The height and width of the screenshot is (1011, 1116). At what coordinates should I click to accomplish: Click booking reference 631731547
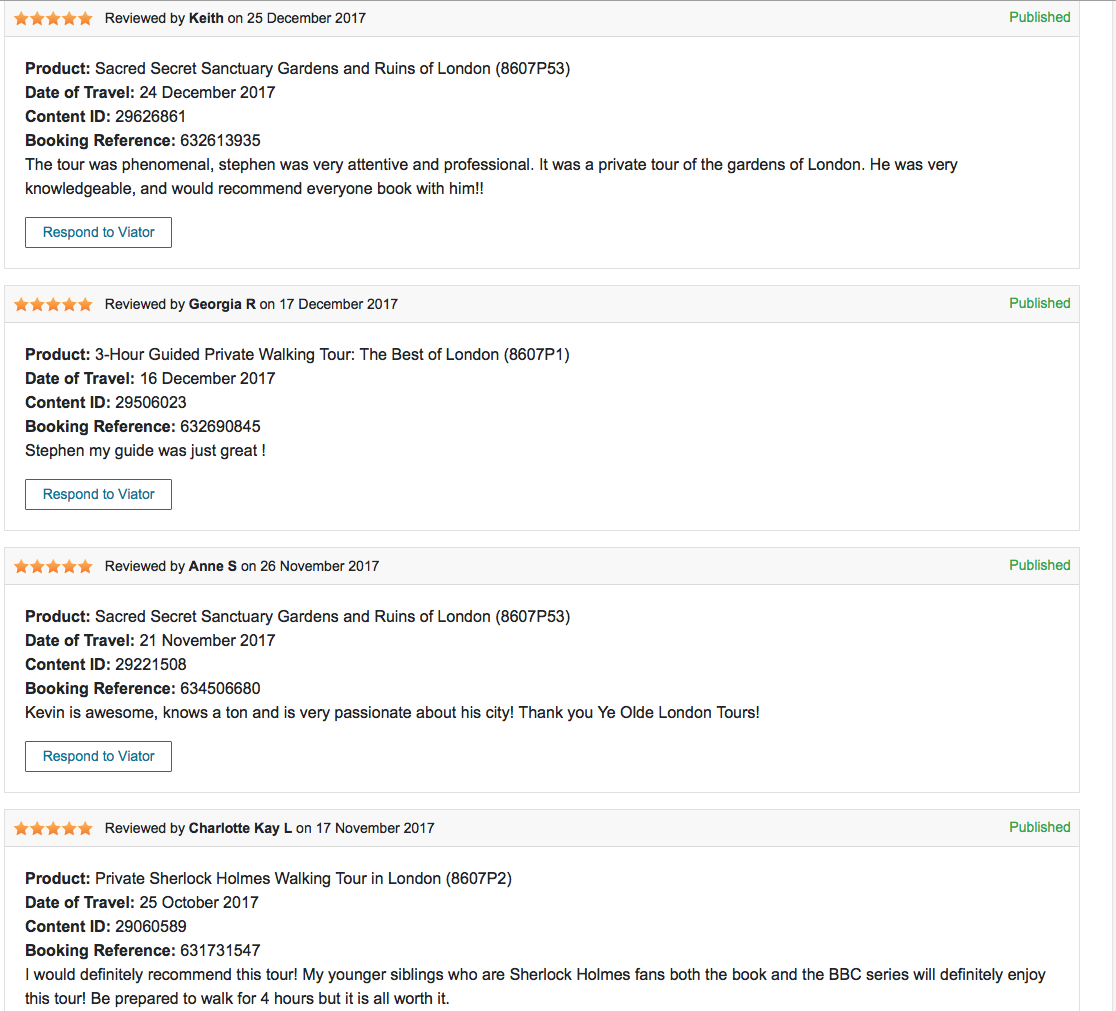coord(220,950)
